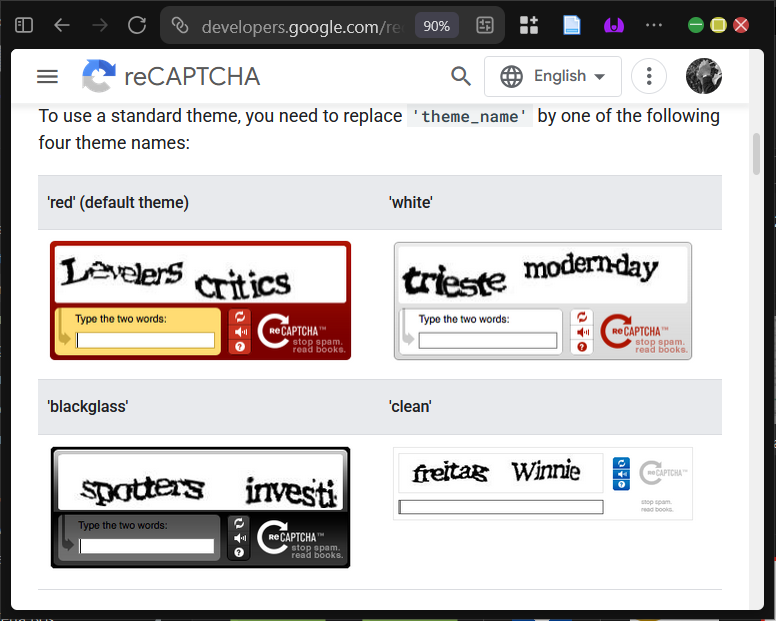This screenshot has height=621, width=776.
Task: Open the purple extension icon
Action: click(x=614, y=25)
